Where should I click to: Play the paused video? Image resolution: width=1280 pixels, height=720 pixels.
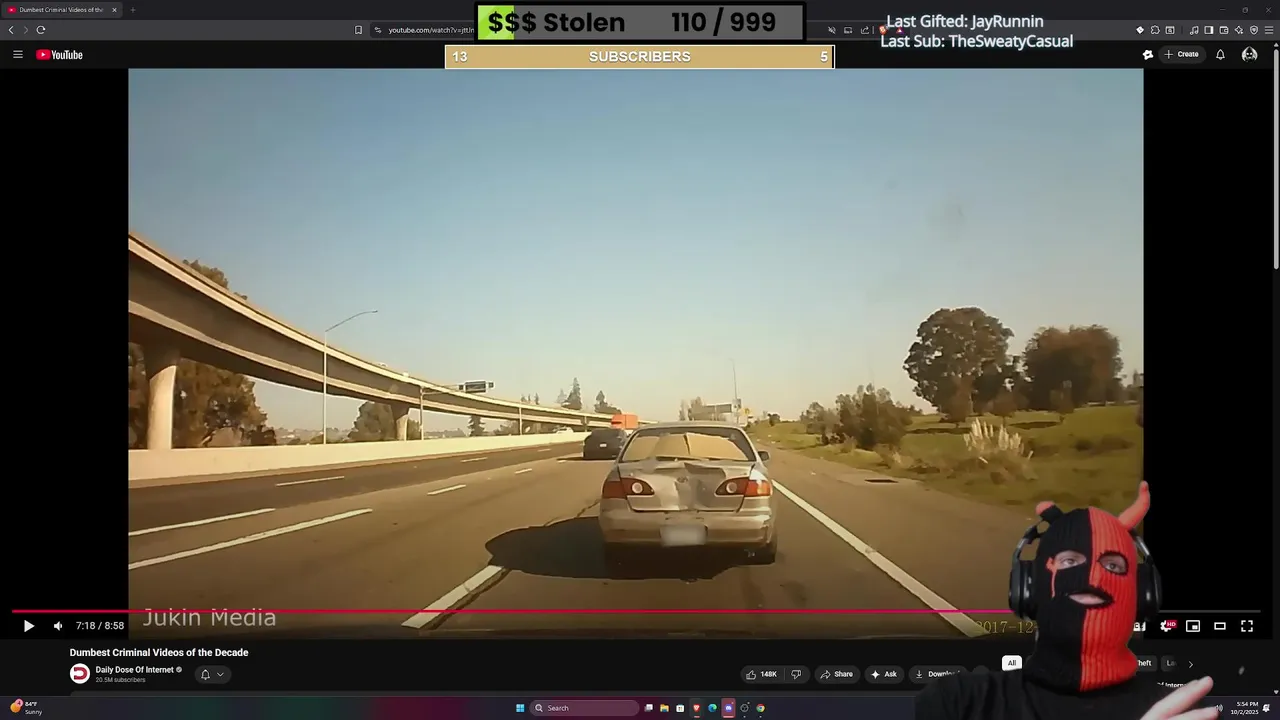coord(28,626)
